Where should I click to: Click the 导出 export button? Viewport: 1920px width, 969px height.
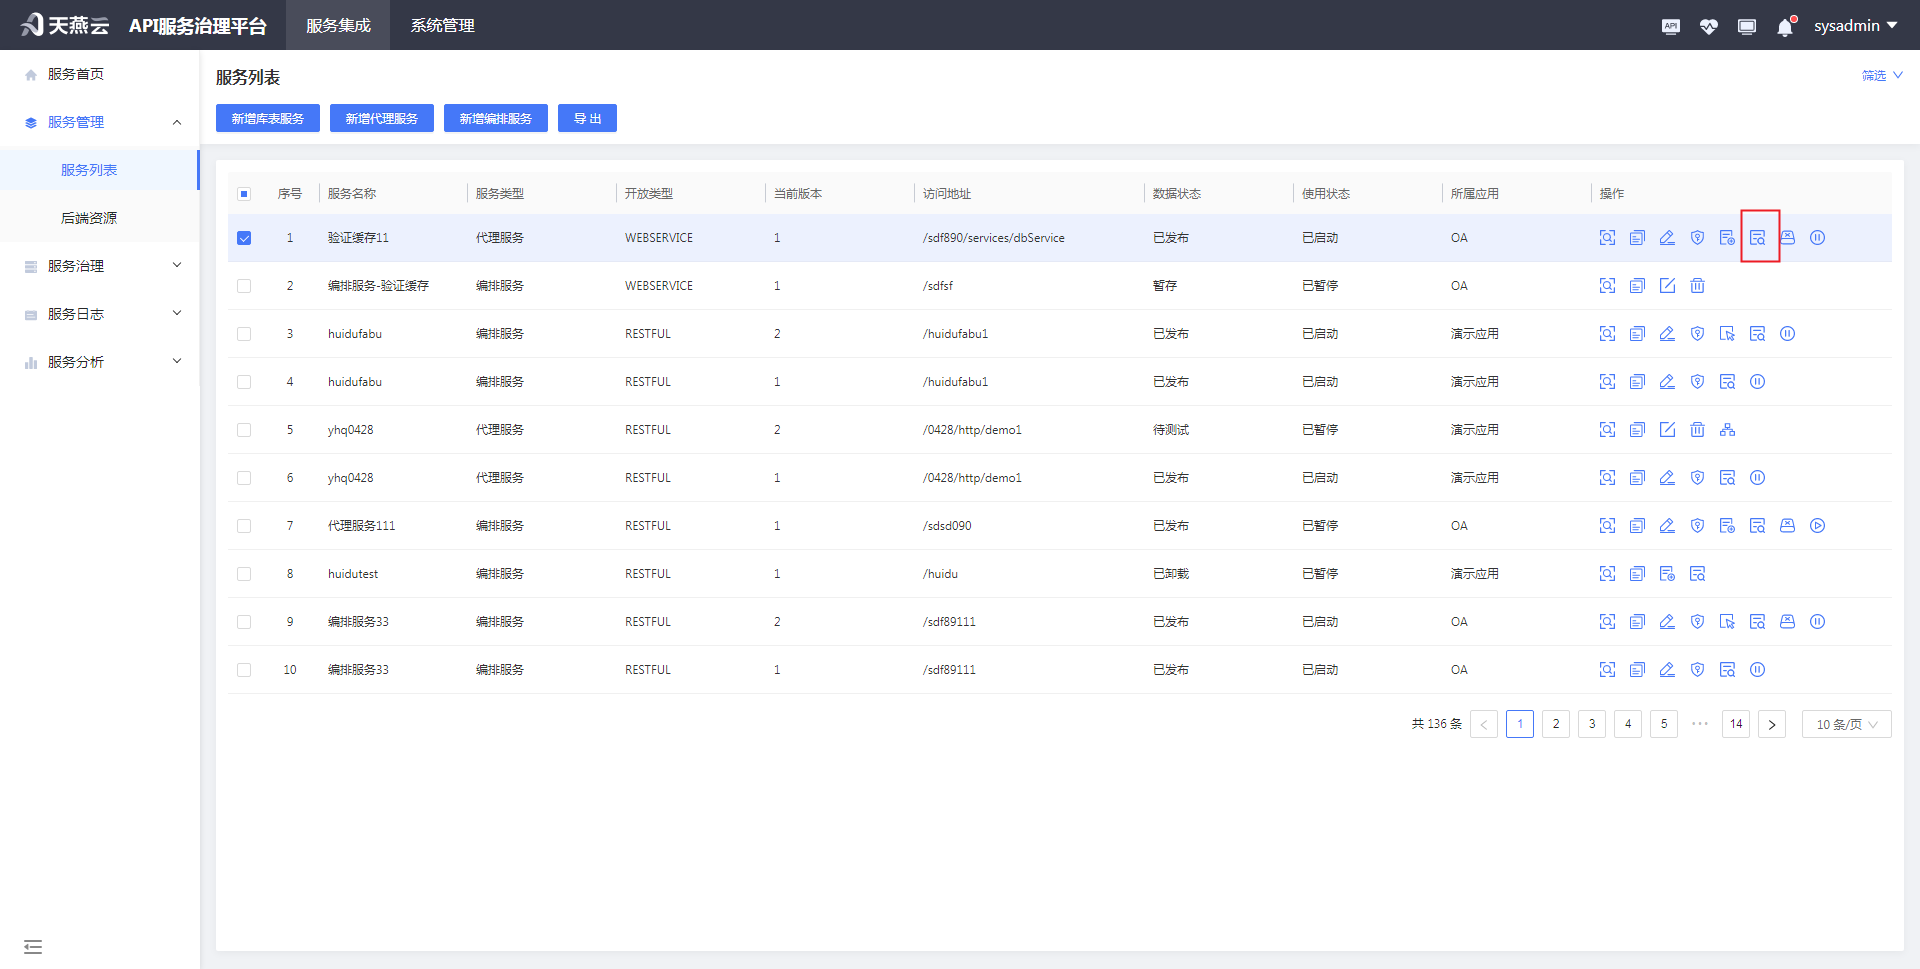pos(587,118)
